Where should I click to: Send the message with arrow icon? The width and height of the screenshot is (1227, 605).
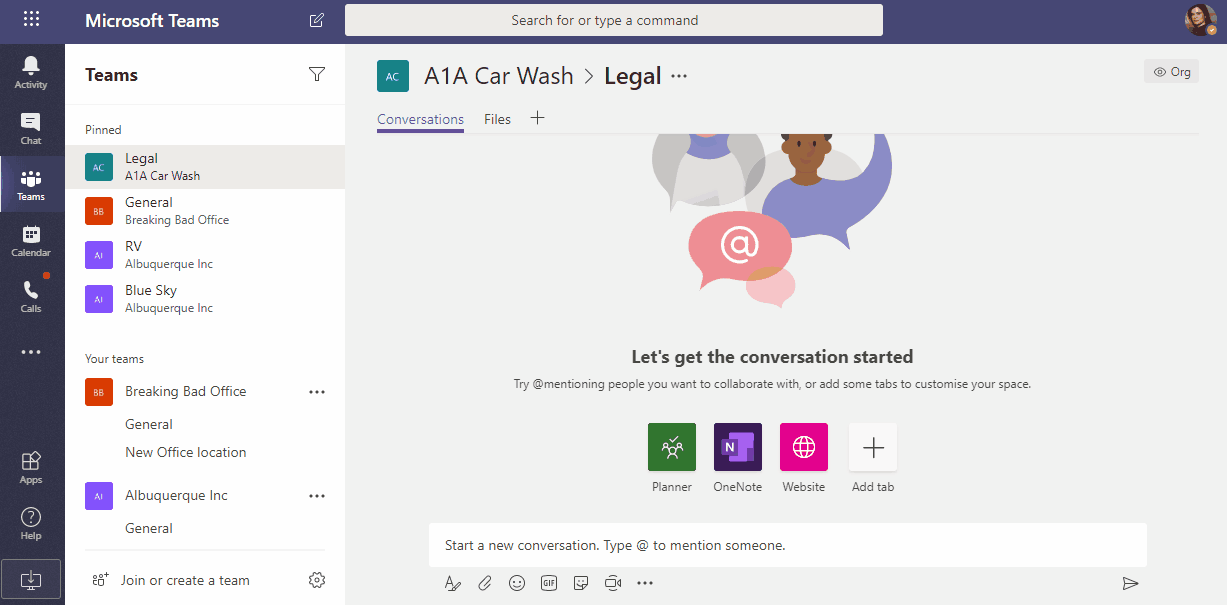coord(1130,583)
